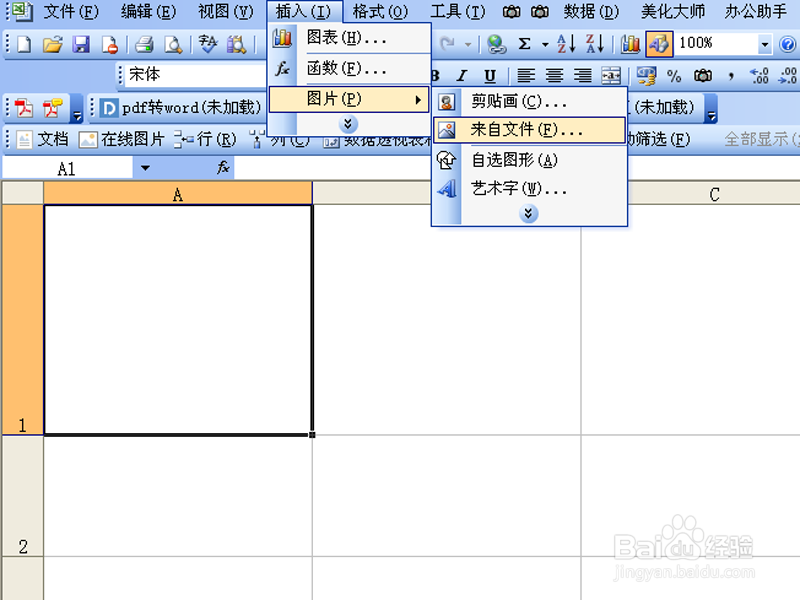
Task: Open the 格式(O) menu
Action: pos(380,11)
